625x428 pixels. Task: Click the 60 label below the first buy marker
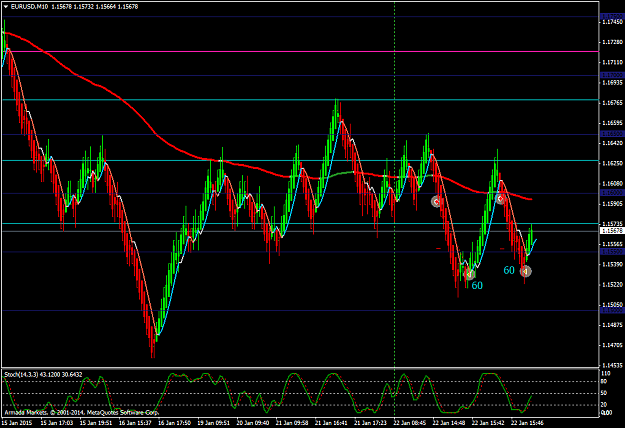pyautogui.click(x=477, y=285)
